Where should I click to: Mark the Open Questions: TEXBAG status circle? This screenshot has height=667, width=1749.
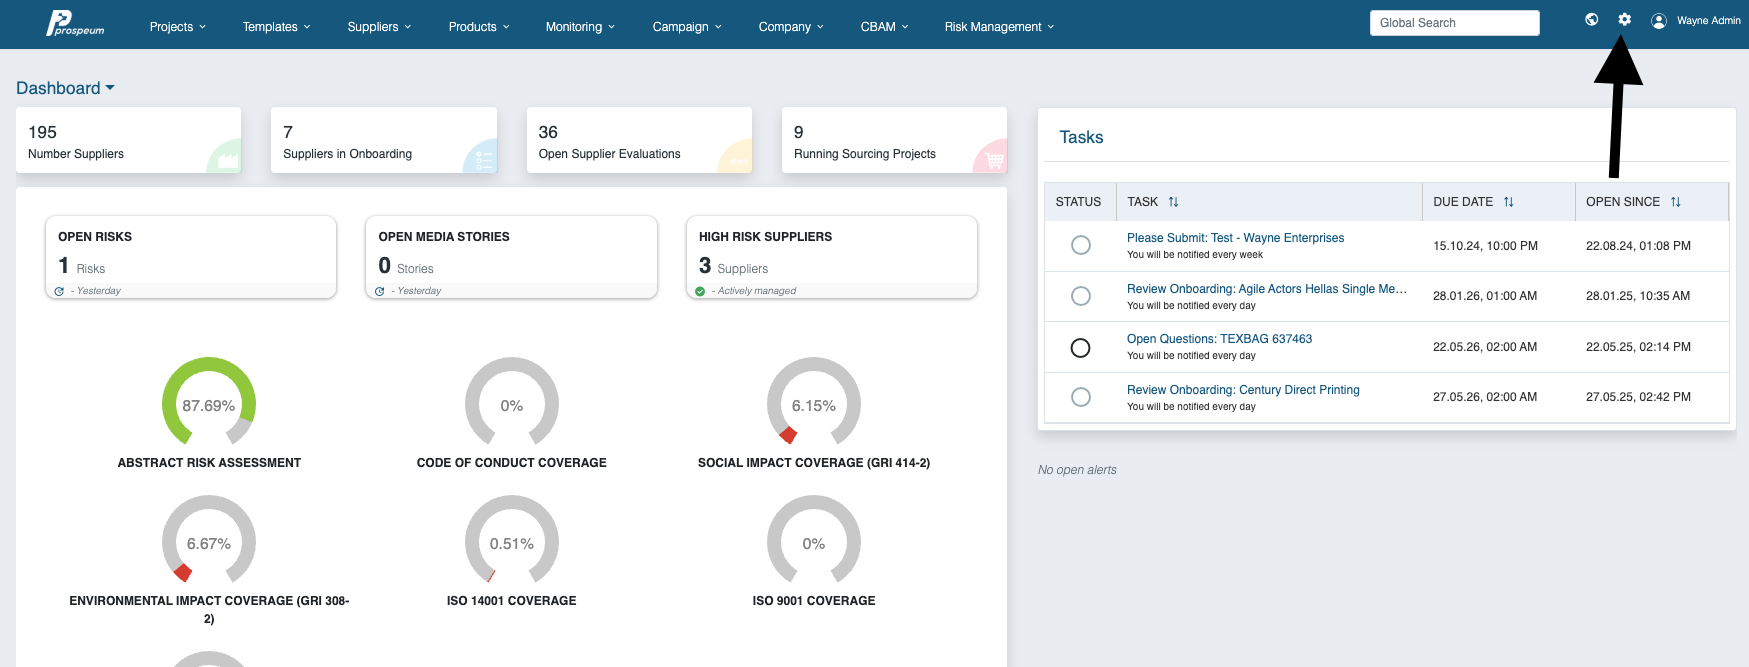[x=1081, y=348]
